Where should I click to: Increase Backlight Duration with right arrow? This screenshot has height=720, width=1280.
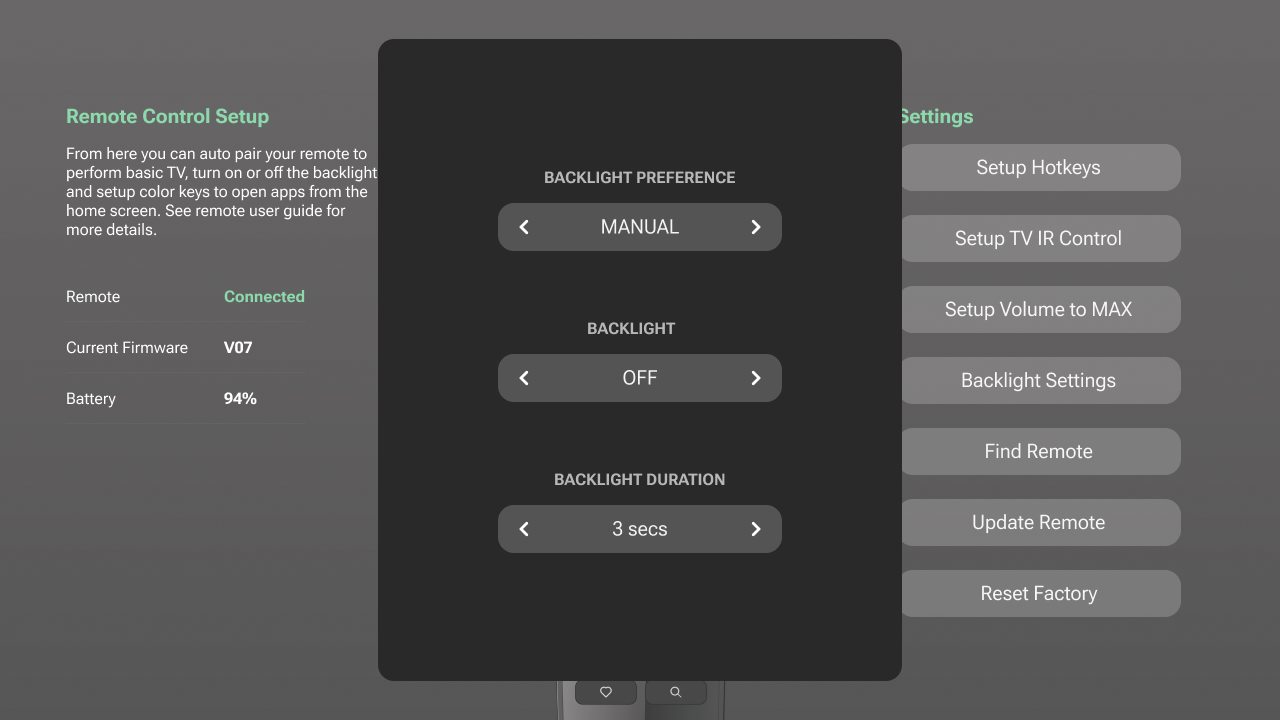(x=756, y=529)
